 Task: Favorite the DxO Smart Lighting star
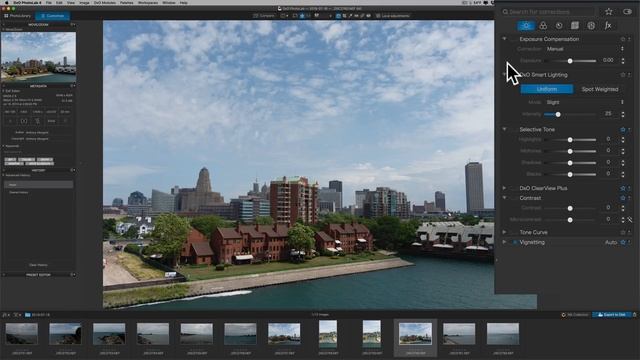pyautogui.click(x=623, y=75)
